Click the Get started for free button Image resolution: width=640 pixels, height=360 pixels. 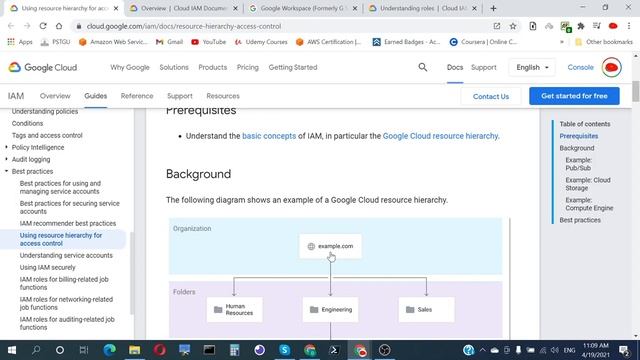point(574,96)
